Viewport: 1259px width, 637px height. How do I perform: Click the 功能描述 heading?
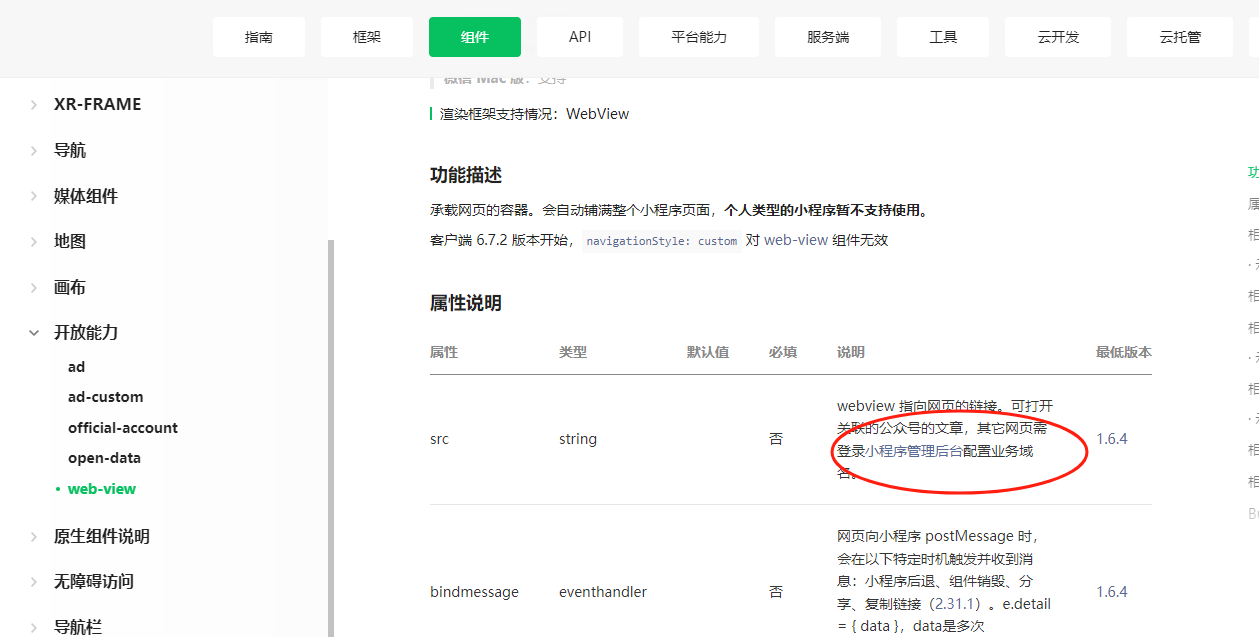466,175
